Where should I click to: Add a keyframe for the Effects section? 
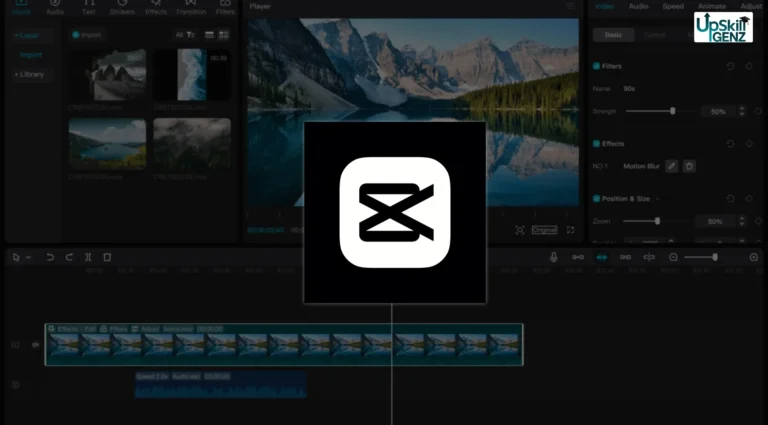[x=749, y=143]
